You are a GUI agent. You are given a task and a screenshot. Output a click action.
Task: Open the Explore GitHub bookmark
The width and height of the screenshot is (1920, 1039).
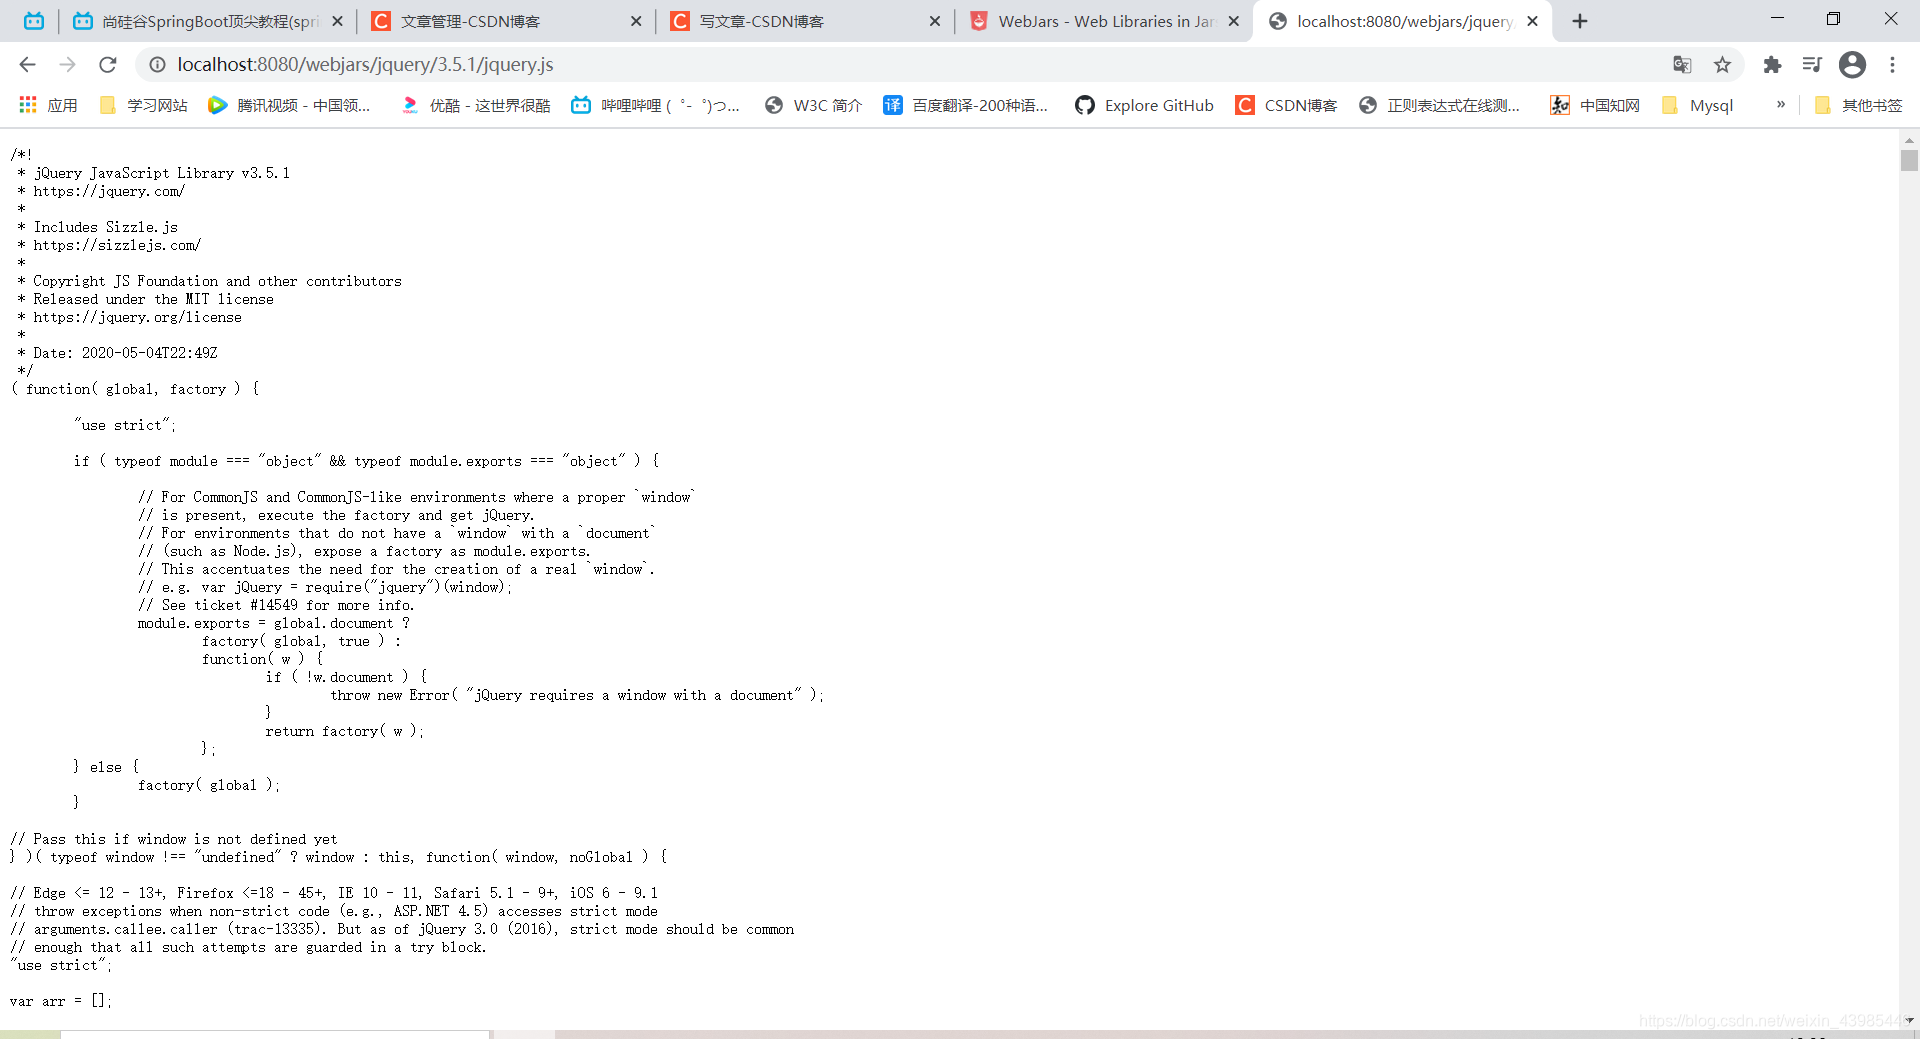coord(1144,105)
